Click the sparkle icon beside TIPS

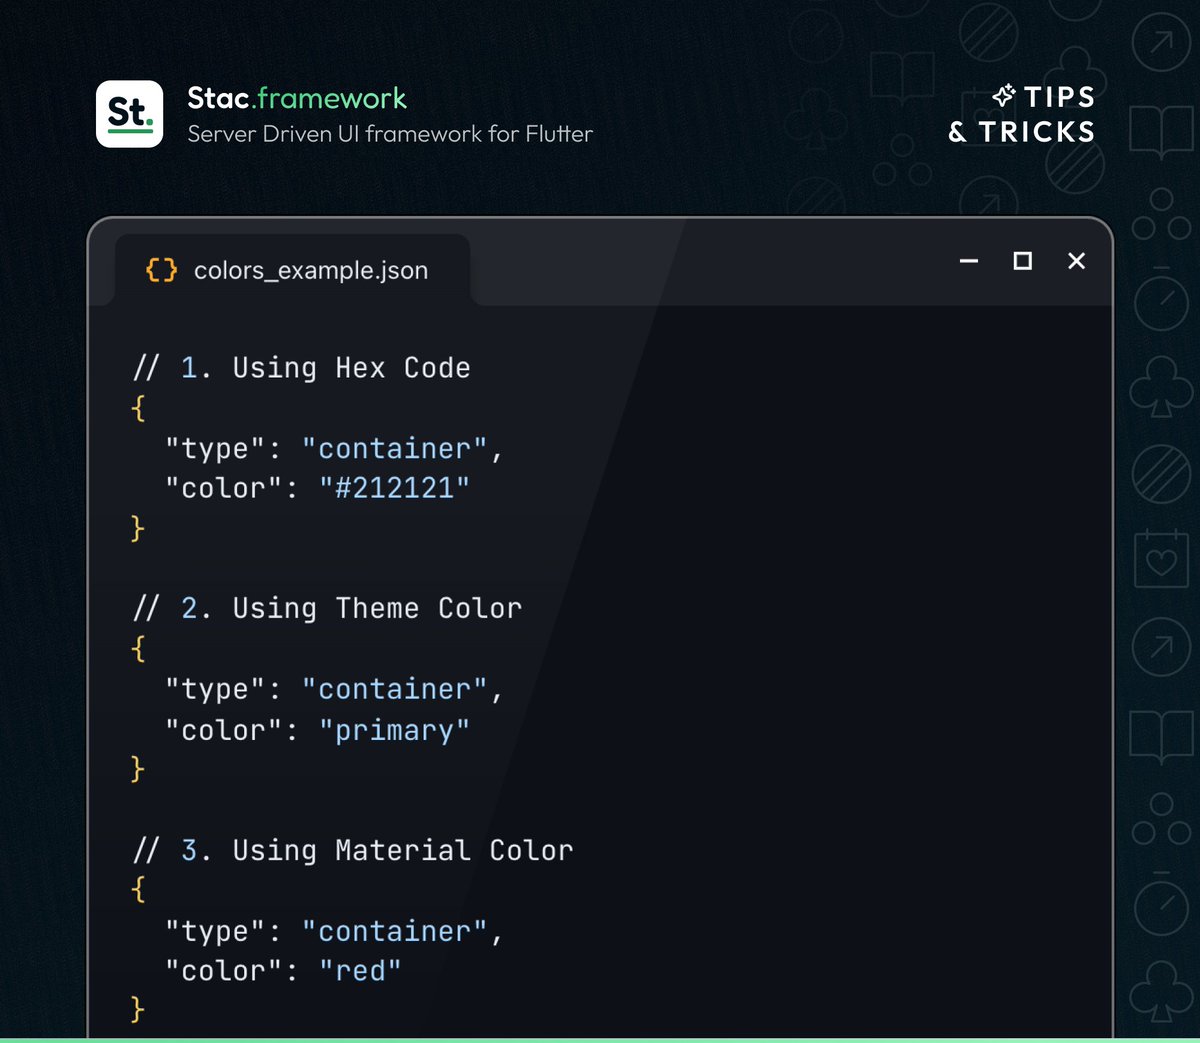pos(1005,96)
